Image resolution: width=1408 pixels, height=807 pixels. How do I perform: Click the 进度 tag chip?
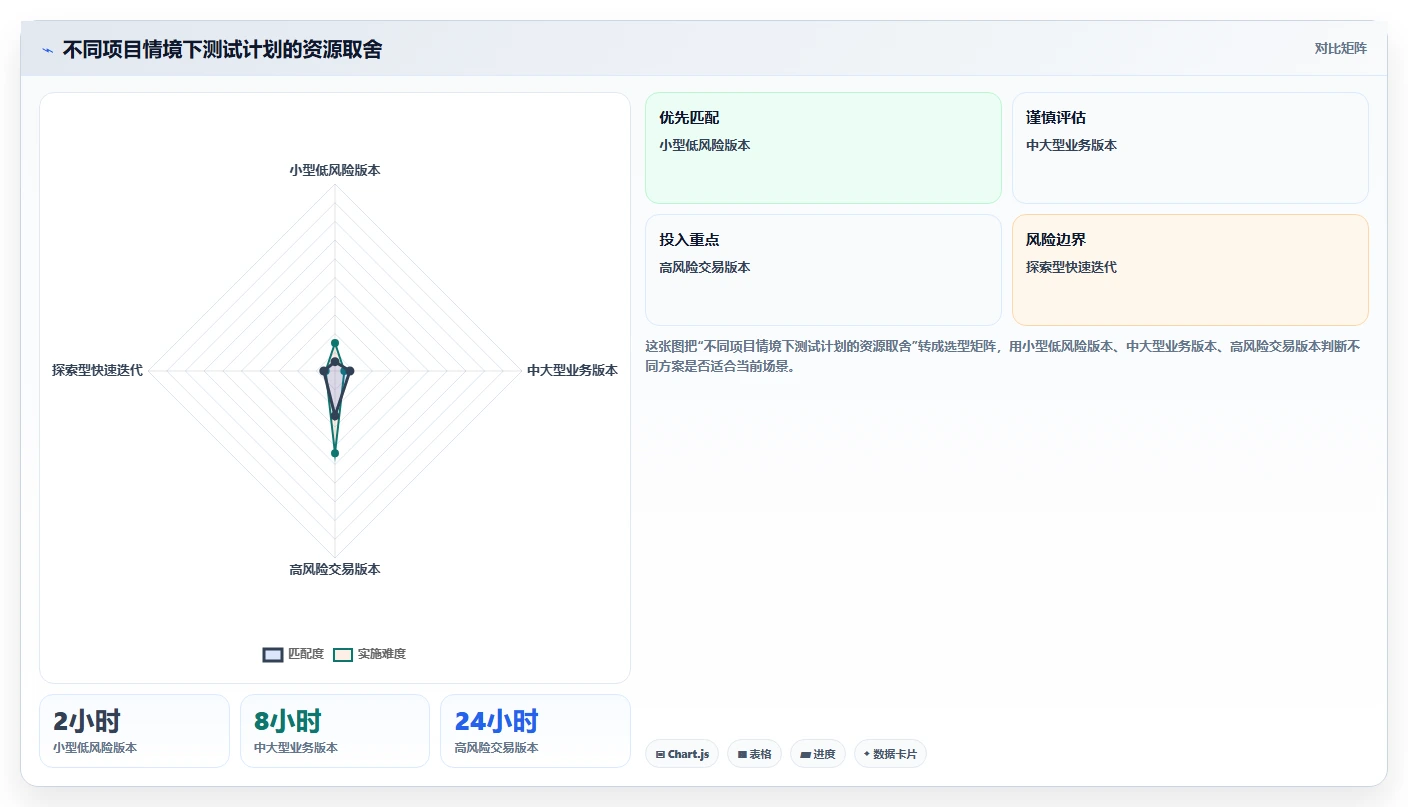point(818,754)
